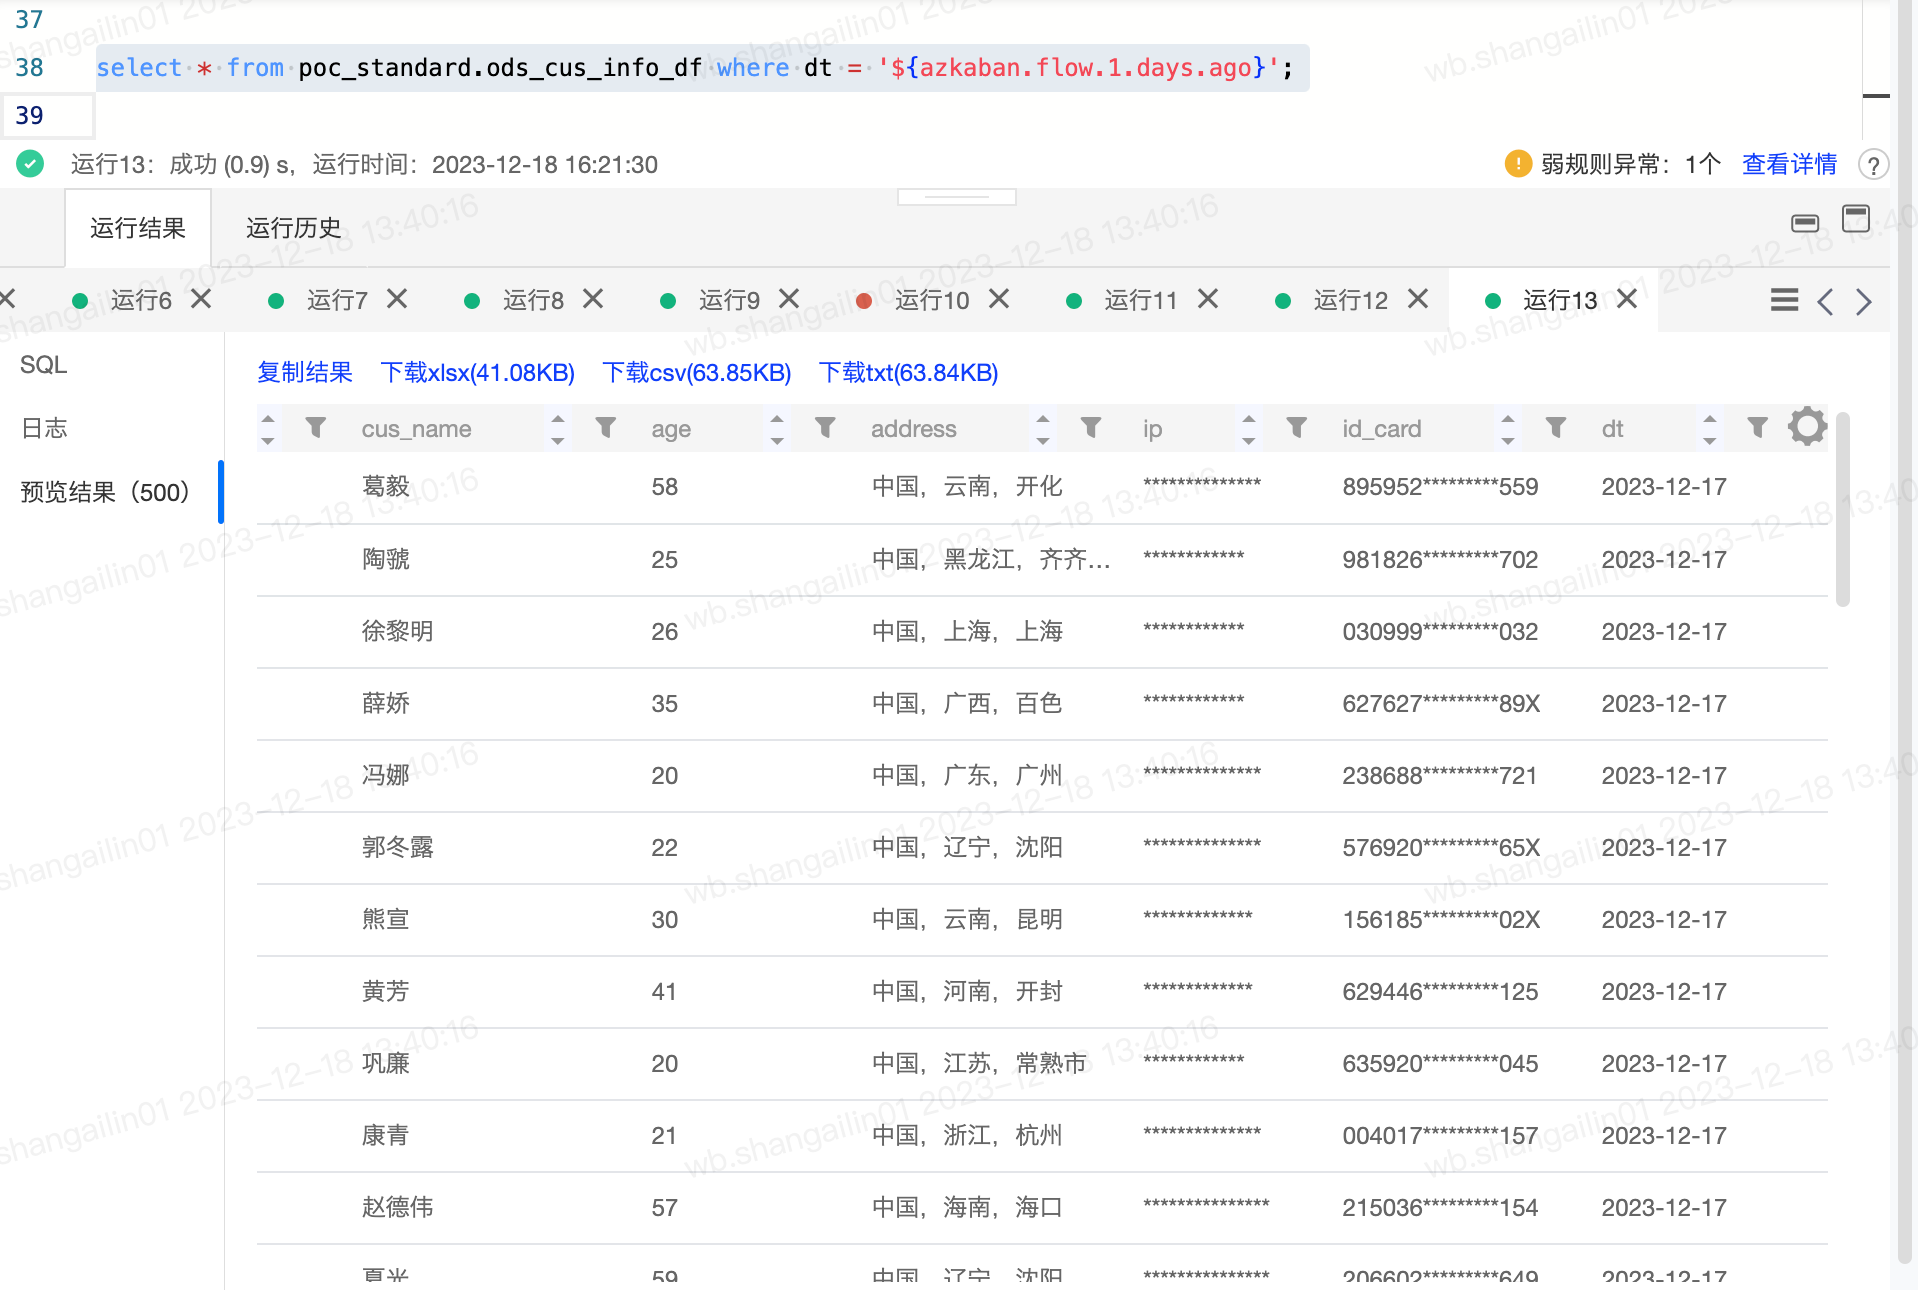Filter the address column
The width and height of the screenshot is (1918, 1290).
[1091, 428]
